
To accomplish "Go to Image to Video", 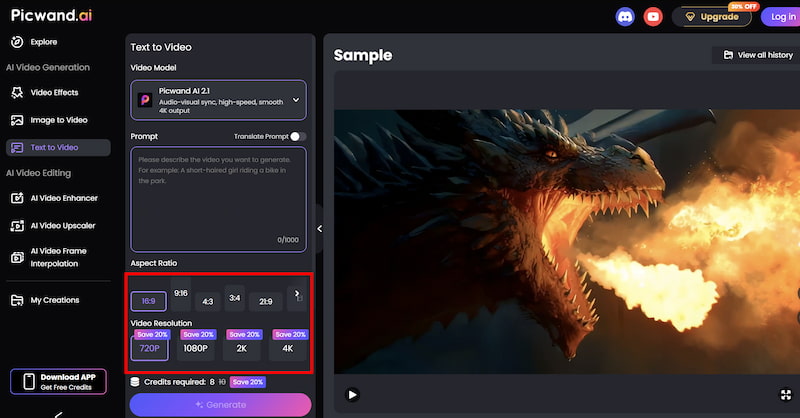I will (58, 120).
